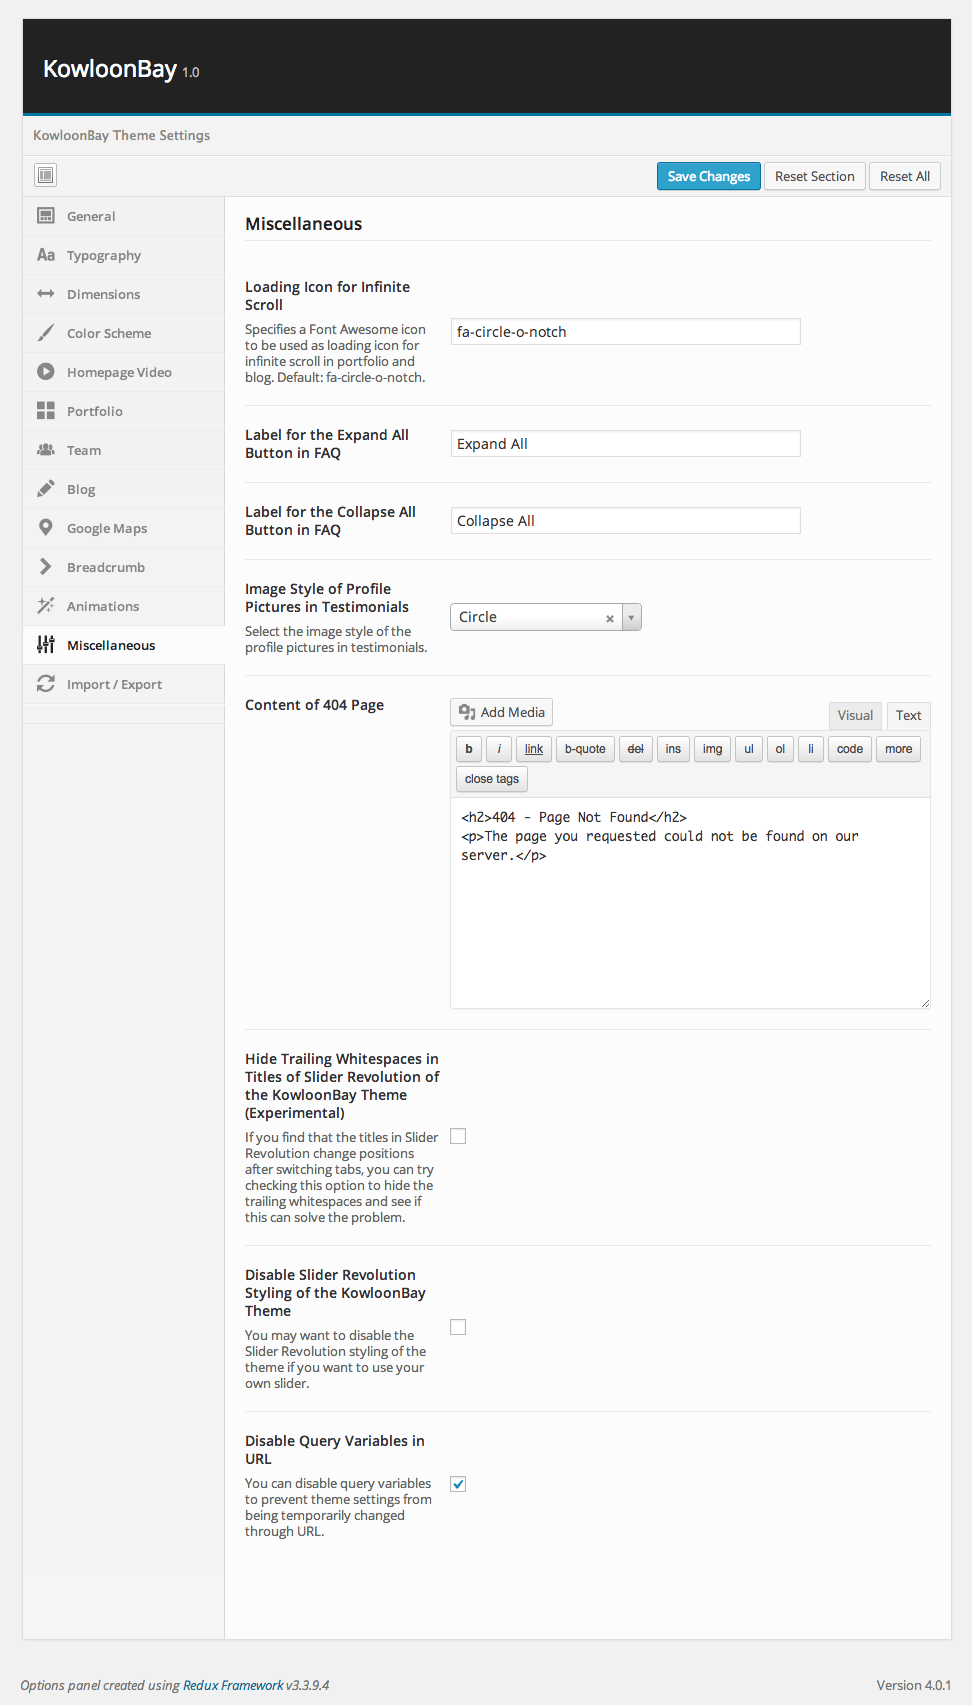This screenshot has height=1705, width=972.
Task: Open the image style dropdown arrow
Action: tap(631, 617)
